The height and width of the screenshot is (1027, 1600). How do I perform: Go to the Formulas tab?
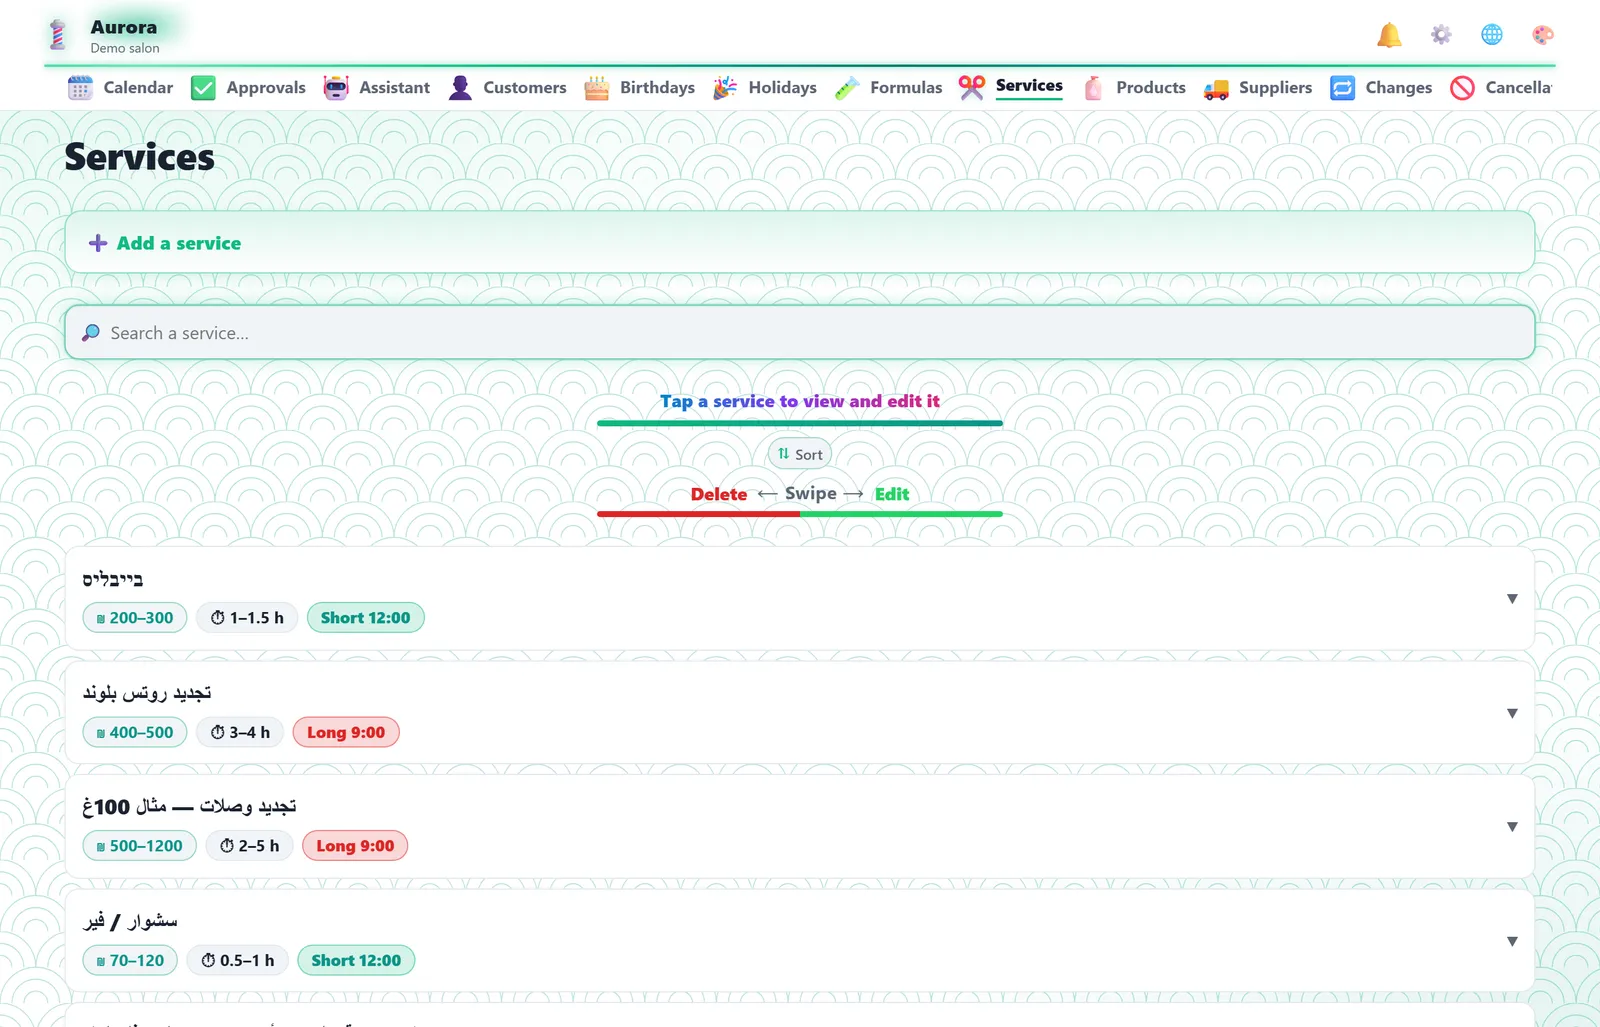coord(888,88)
